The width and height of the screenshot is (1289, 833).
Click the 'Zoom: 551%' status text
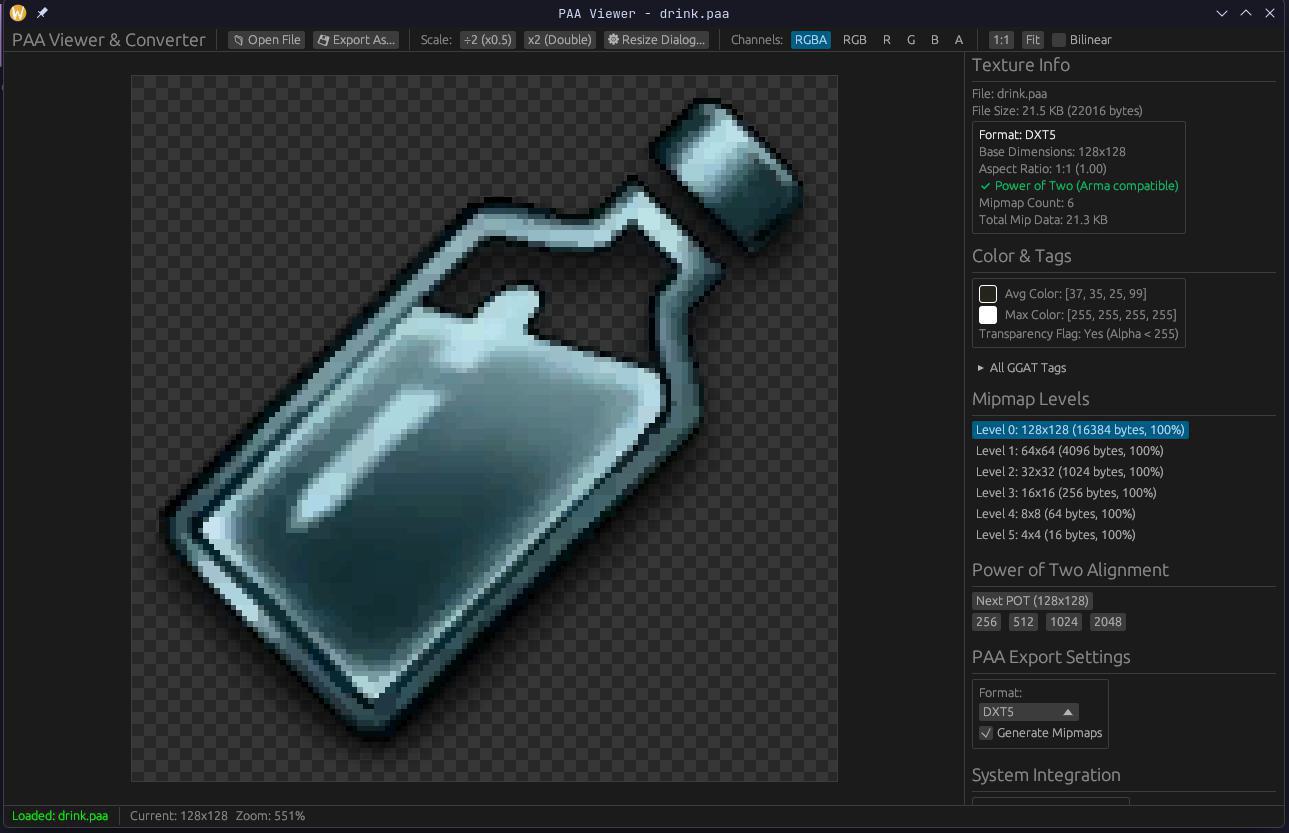coord(271,816)
